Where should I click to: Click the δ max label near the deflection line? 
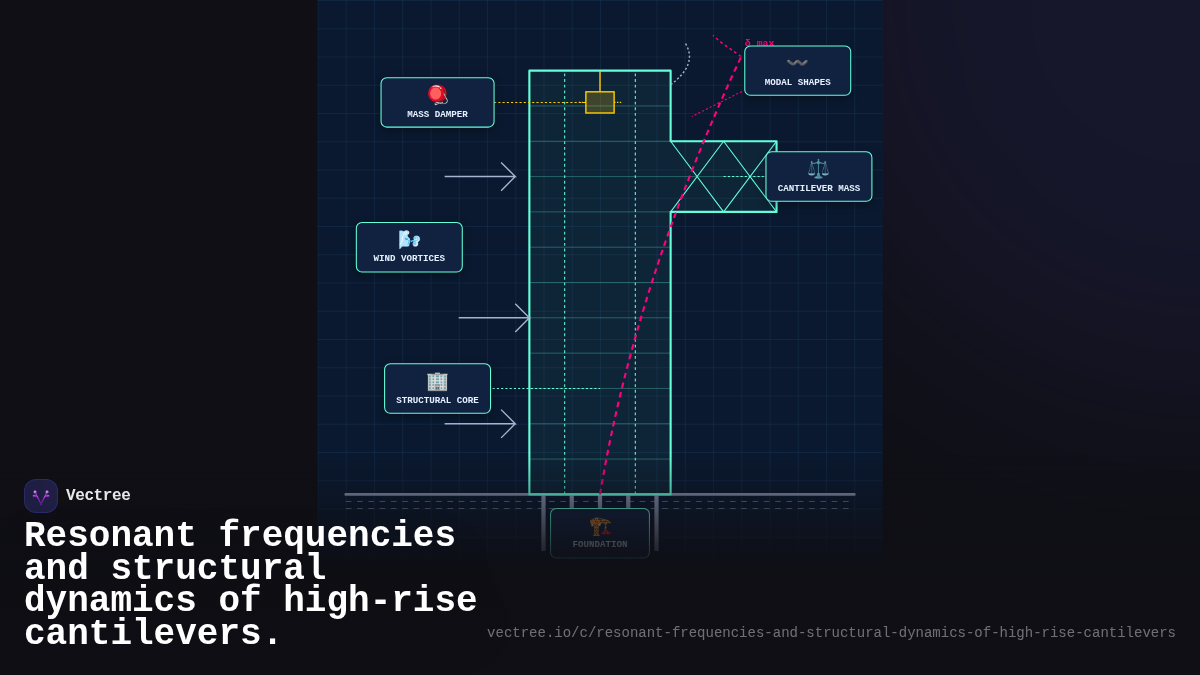(x=759, y=43)
